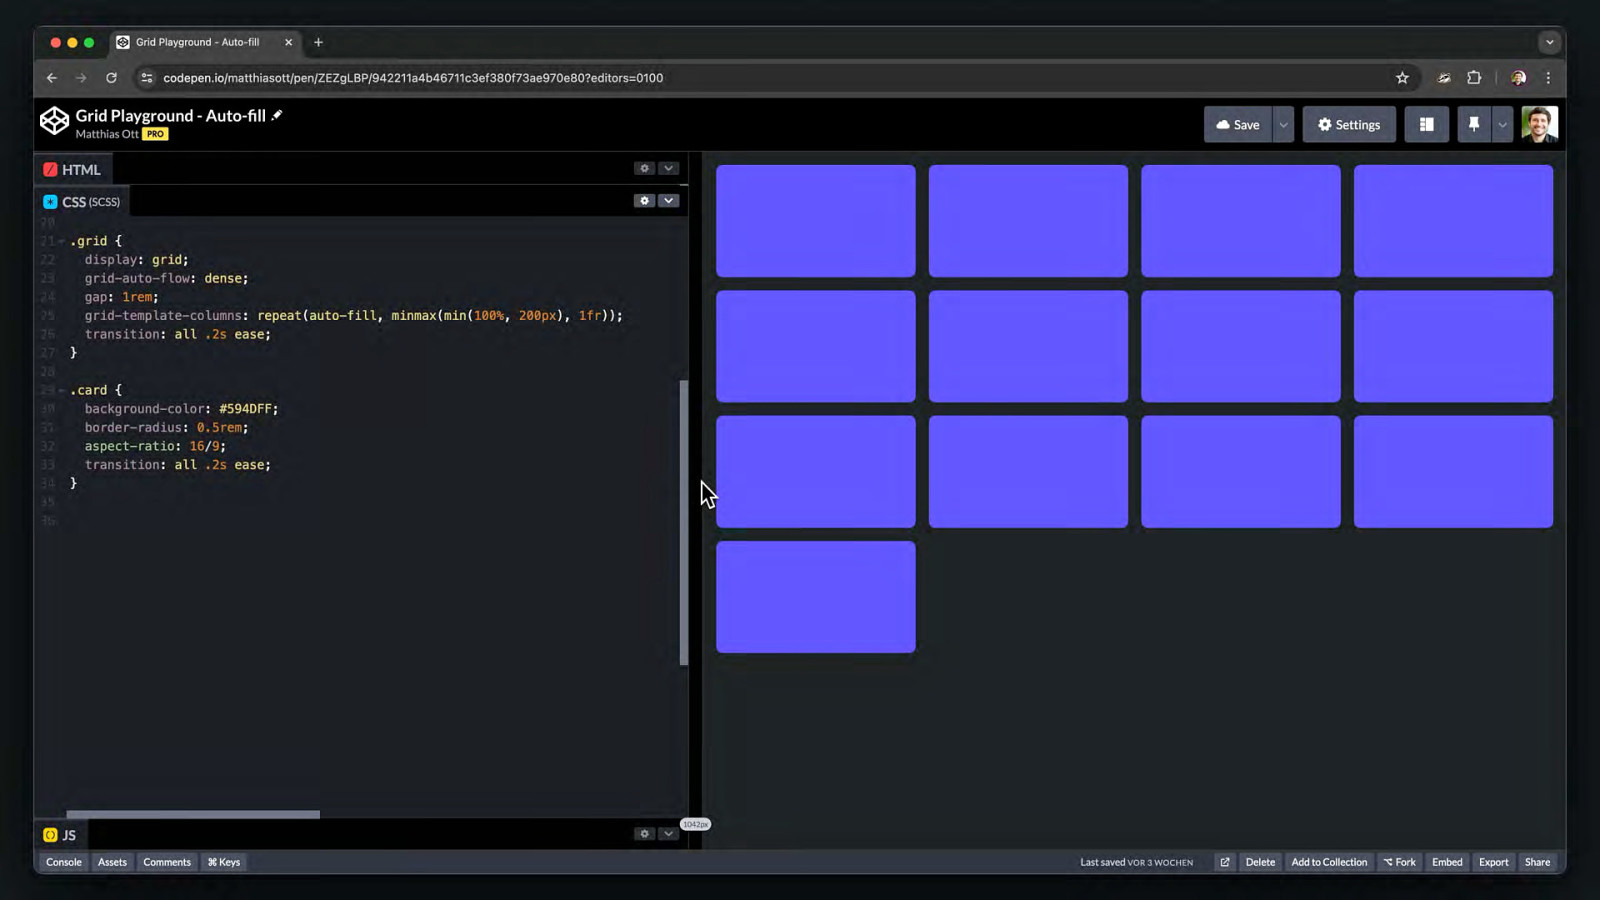Screen dimensions: 1600x900
Task: Expand CSS editor dropdown chevron
Action: [x=669, y=201]
